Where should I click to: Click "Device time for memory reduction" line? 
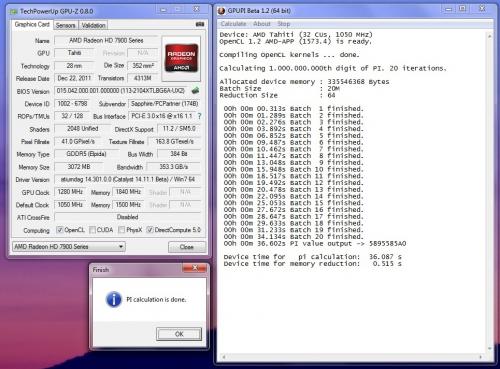click(x=313, y=264)
